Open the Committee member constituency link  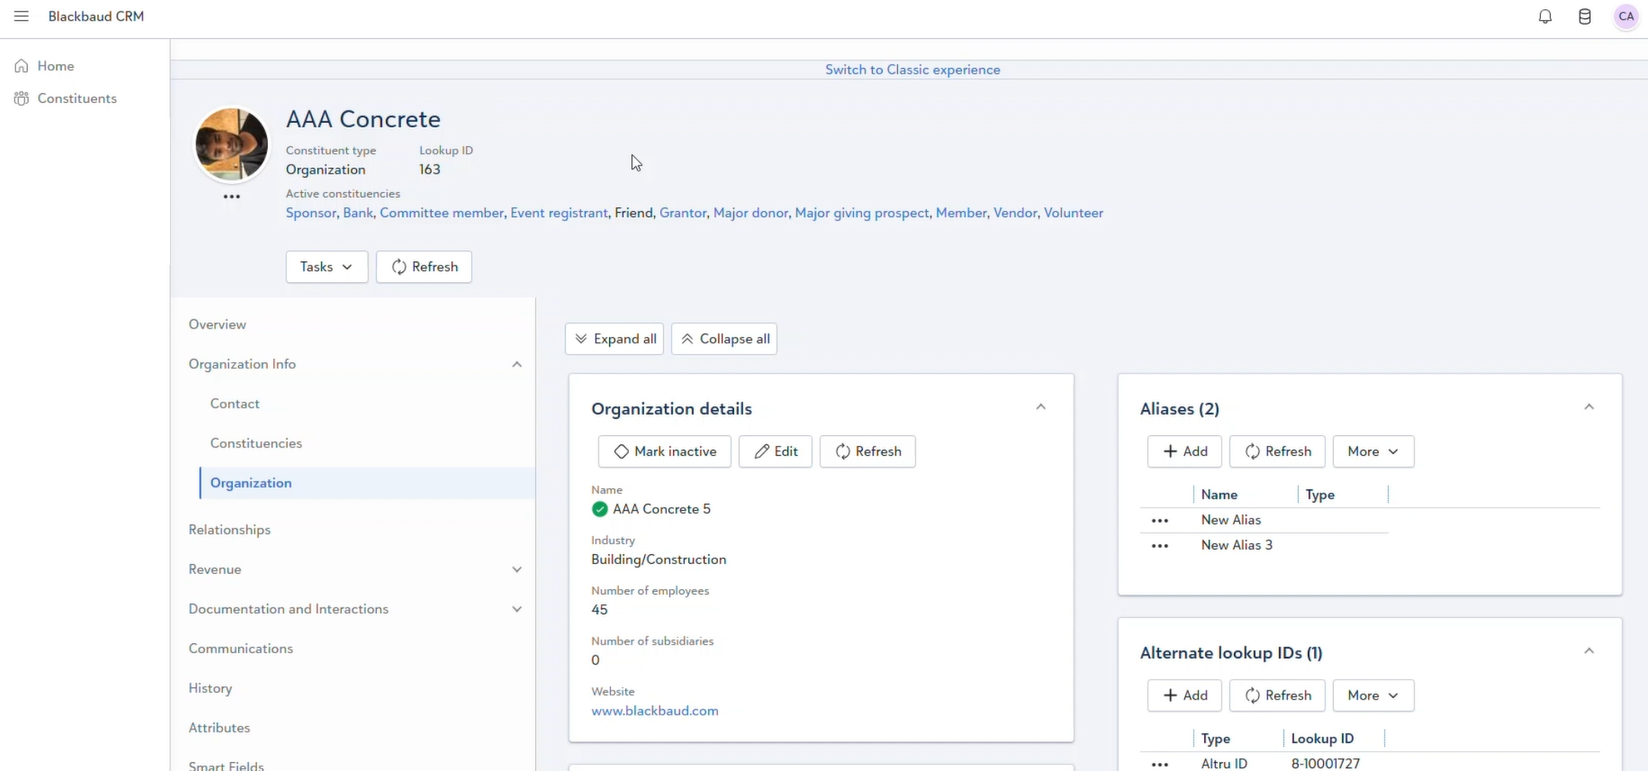(442, 213)
